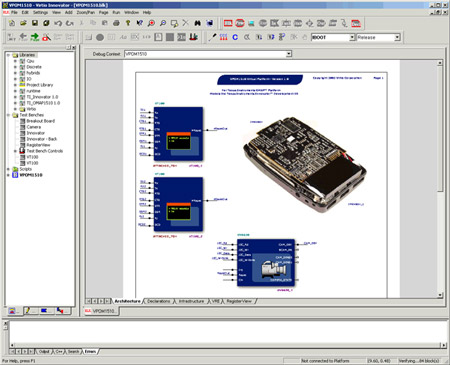
Task: Select the Errors output tab
Action: pos(90,351)
